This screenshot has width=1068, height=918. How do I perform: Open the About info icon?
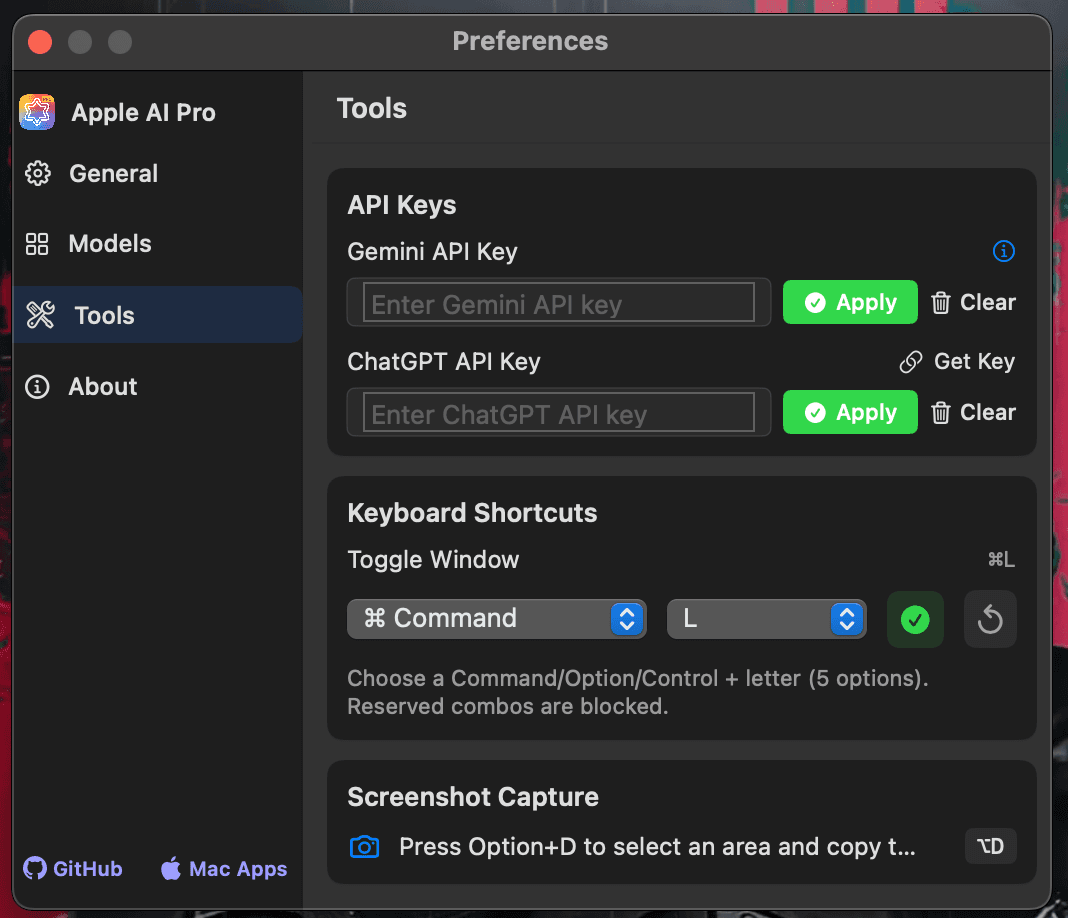pyautogui.click(x=37, y=386)
